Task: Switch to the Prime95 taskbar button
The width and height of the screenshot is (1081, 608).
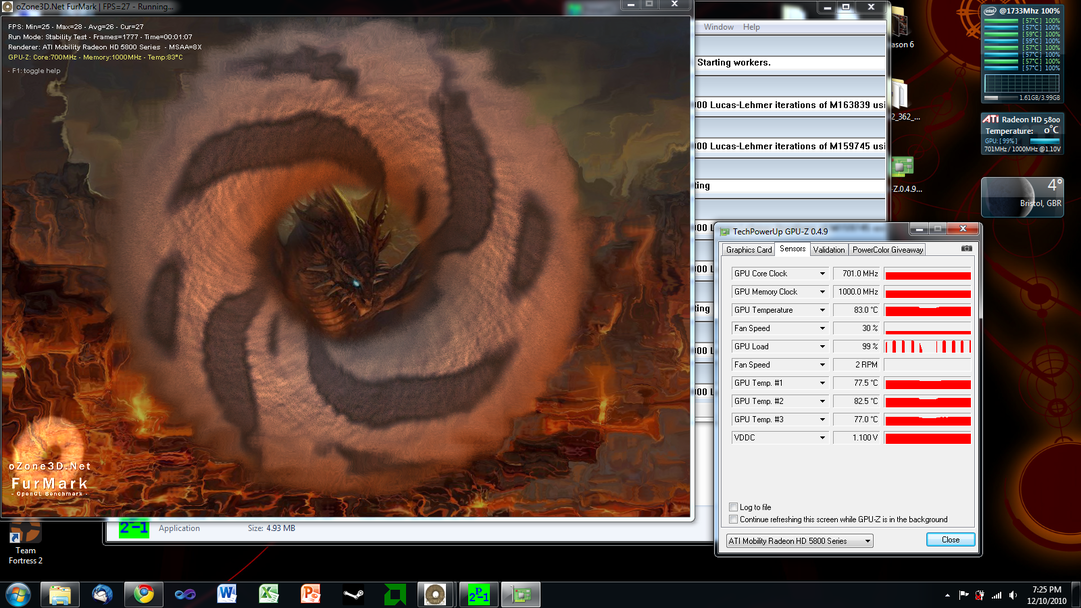Action: [478, 594]
